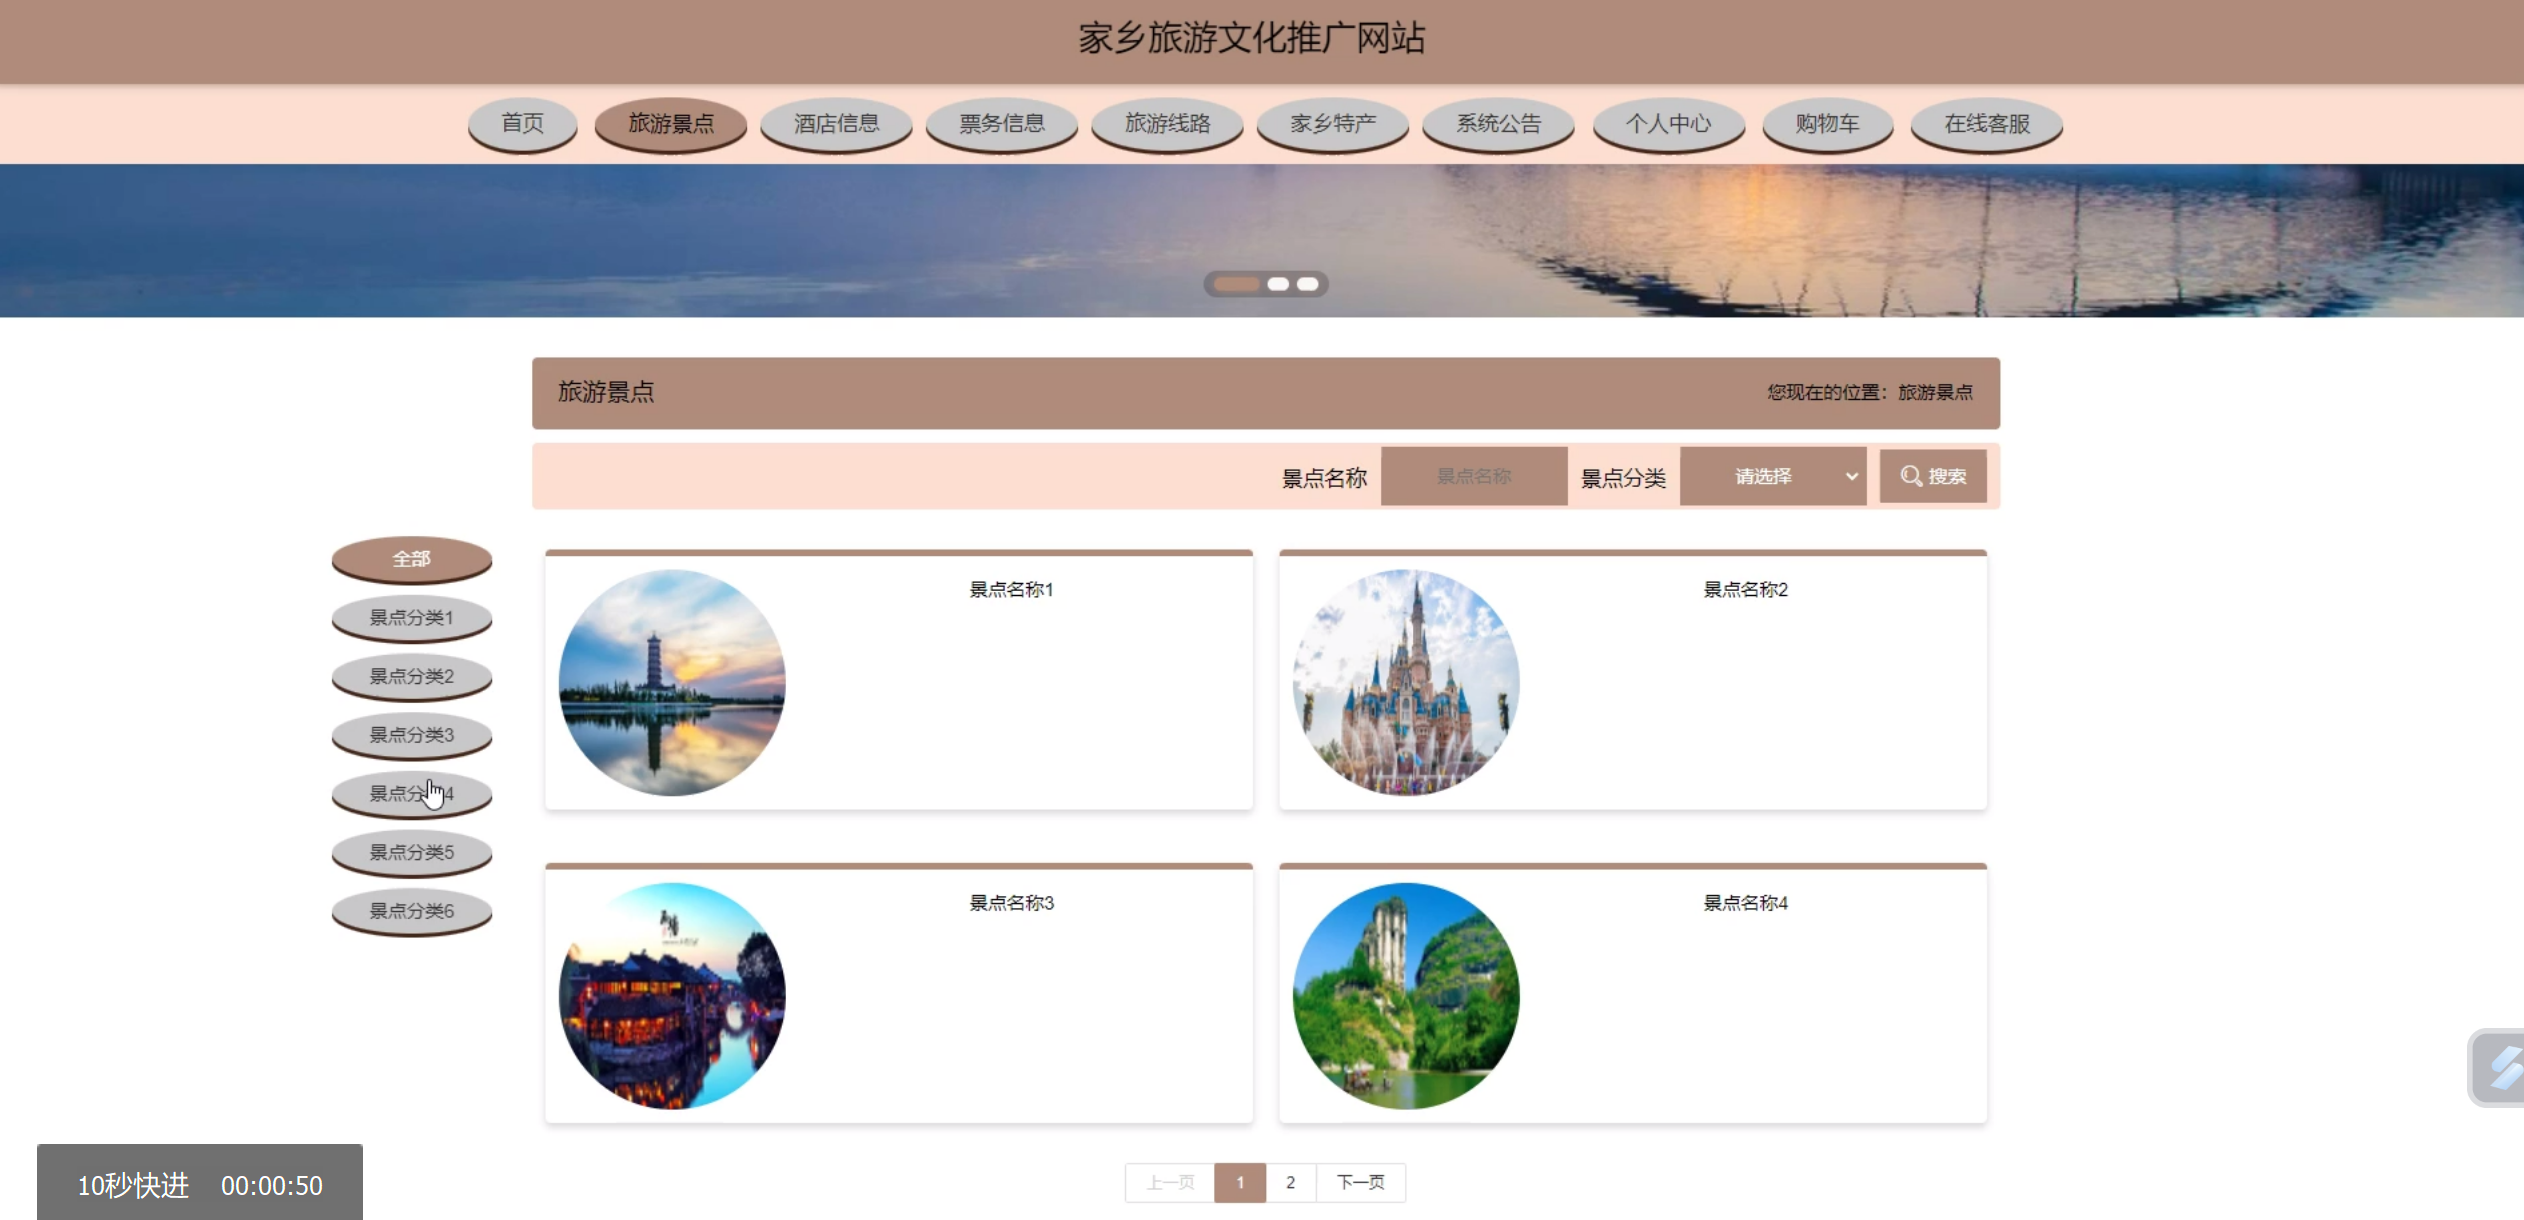
Task: Open the castle thumbnail of 景点名称2
Action: pos(1405,683)
